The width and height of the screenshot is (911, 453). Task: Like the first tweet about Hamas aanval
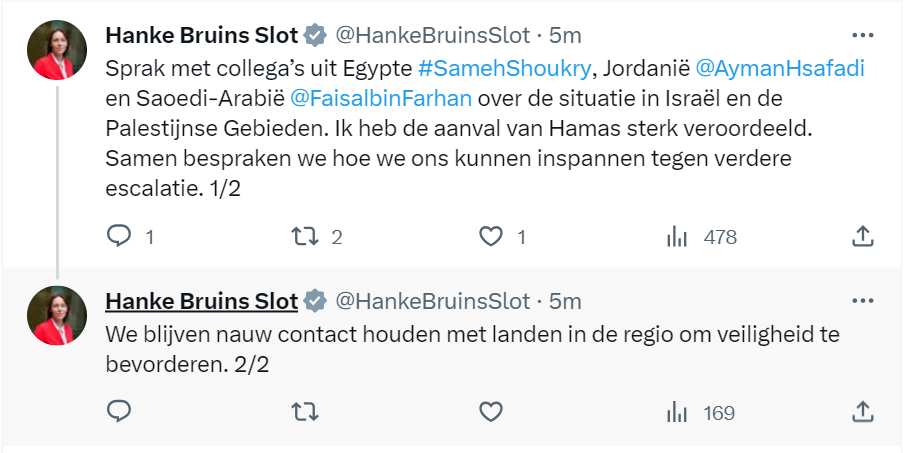490,237
